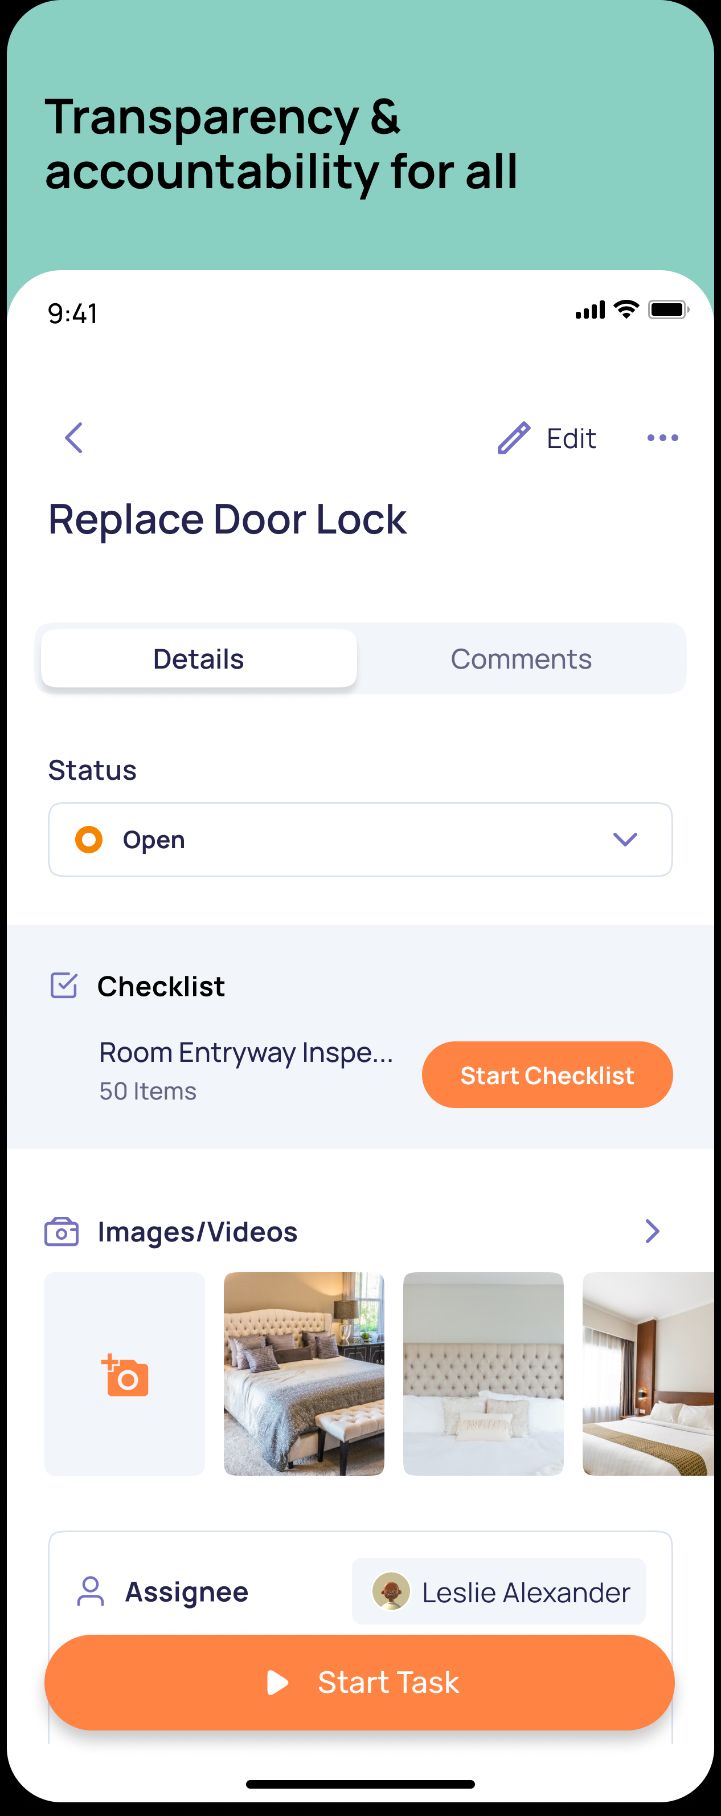
Task: Tap Leslie Alexander's avatar
Action: point(390,1591)
